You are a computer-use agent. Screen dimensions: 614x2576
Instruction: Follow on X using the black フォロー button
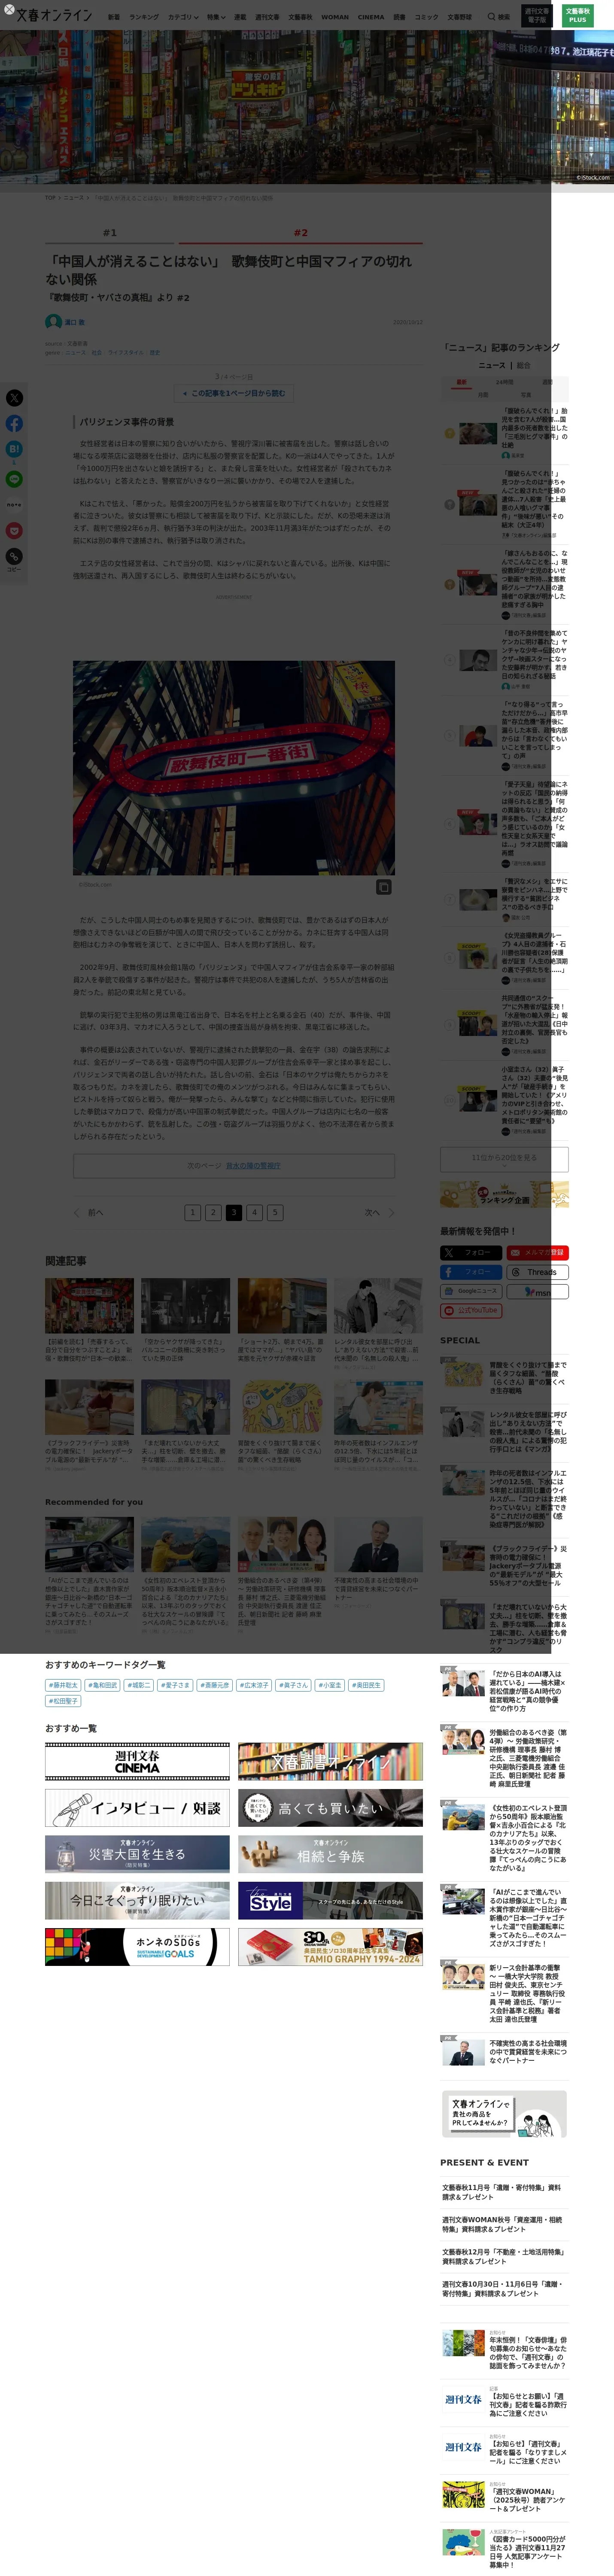point(471,1252)
